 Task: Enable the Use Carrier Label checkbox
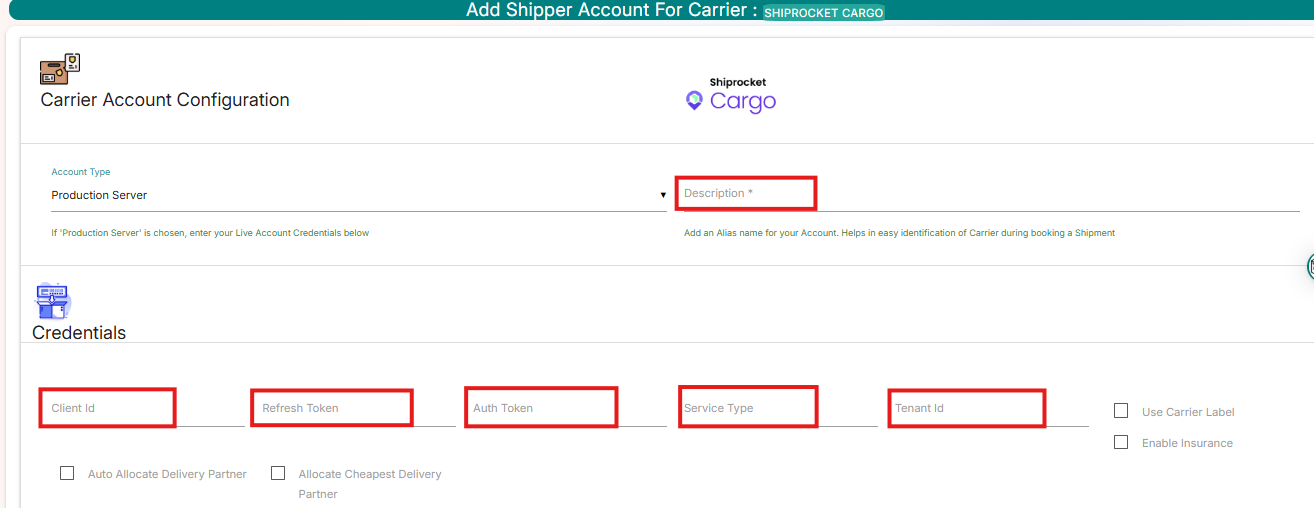pos(1121,411)
